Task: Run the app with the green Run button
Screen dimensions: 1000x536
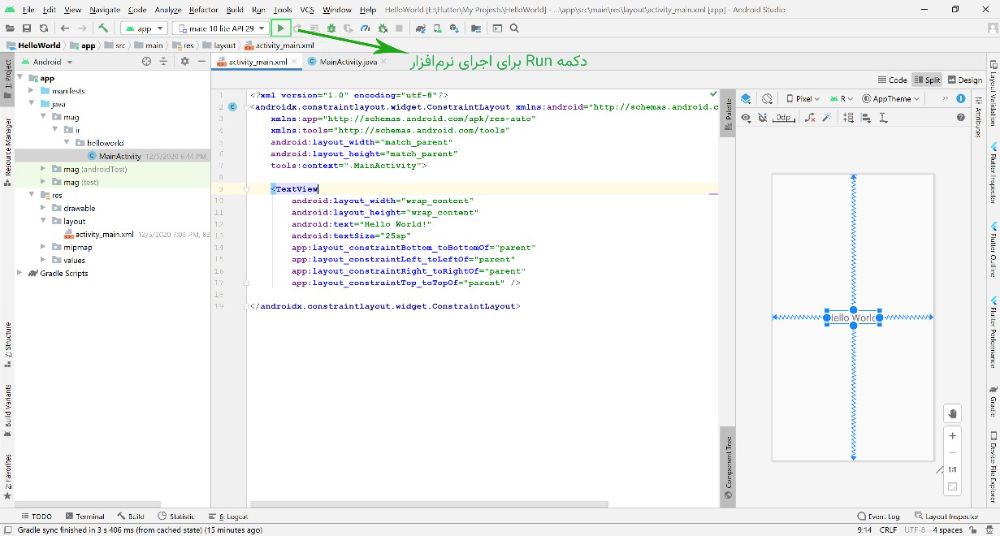Action: pyautogui.click(x=280, y=28)
